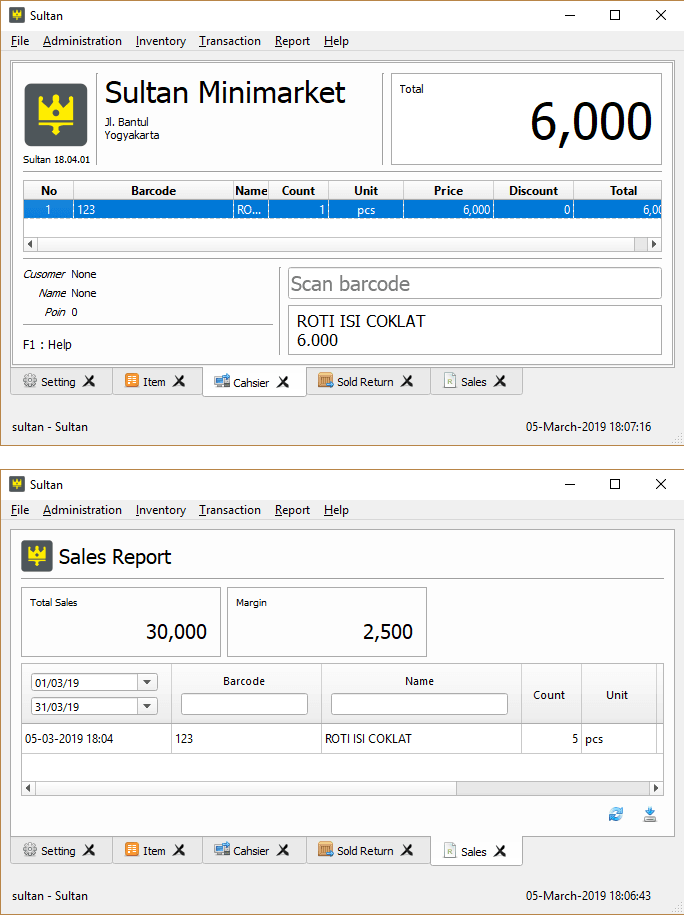Image resolution: width=684 pixels, height=918 pixels.
Task: Switch to the Sales tab in the Sultan Minimarket window
Action: tap(472, 382)
